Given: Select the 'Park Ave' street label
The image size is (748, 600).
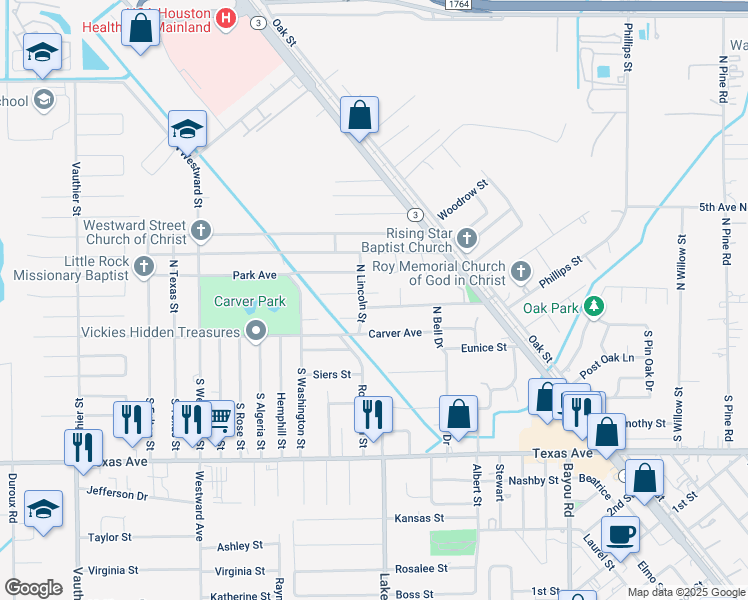Looking at the screenshot, I should pyautogui.click(x=254, y=275).
